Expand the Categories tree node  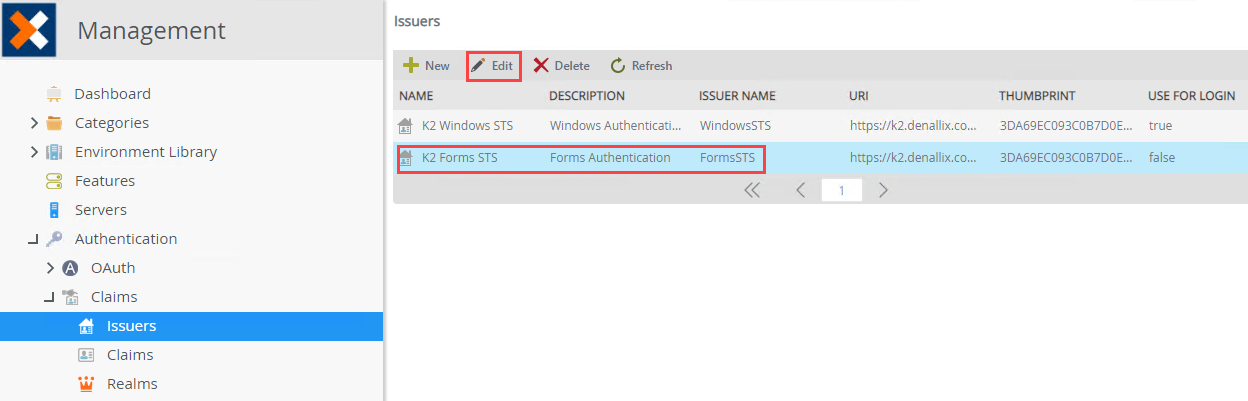(34, 123)
